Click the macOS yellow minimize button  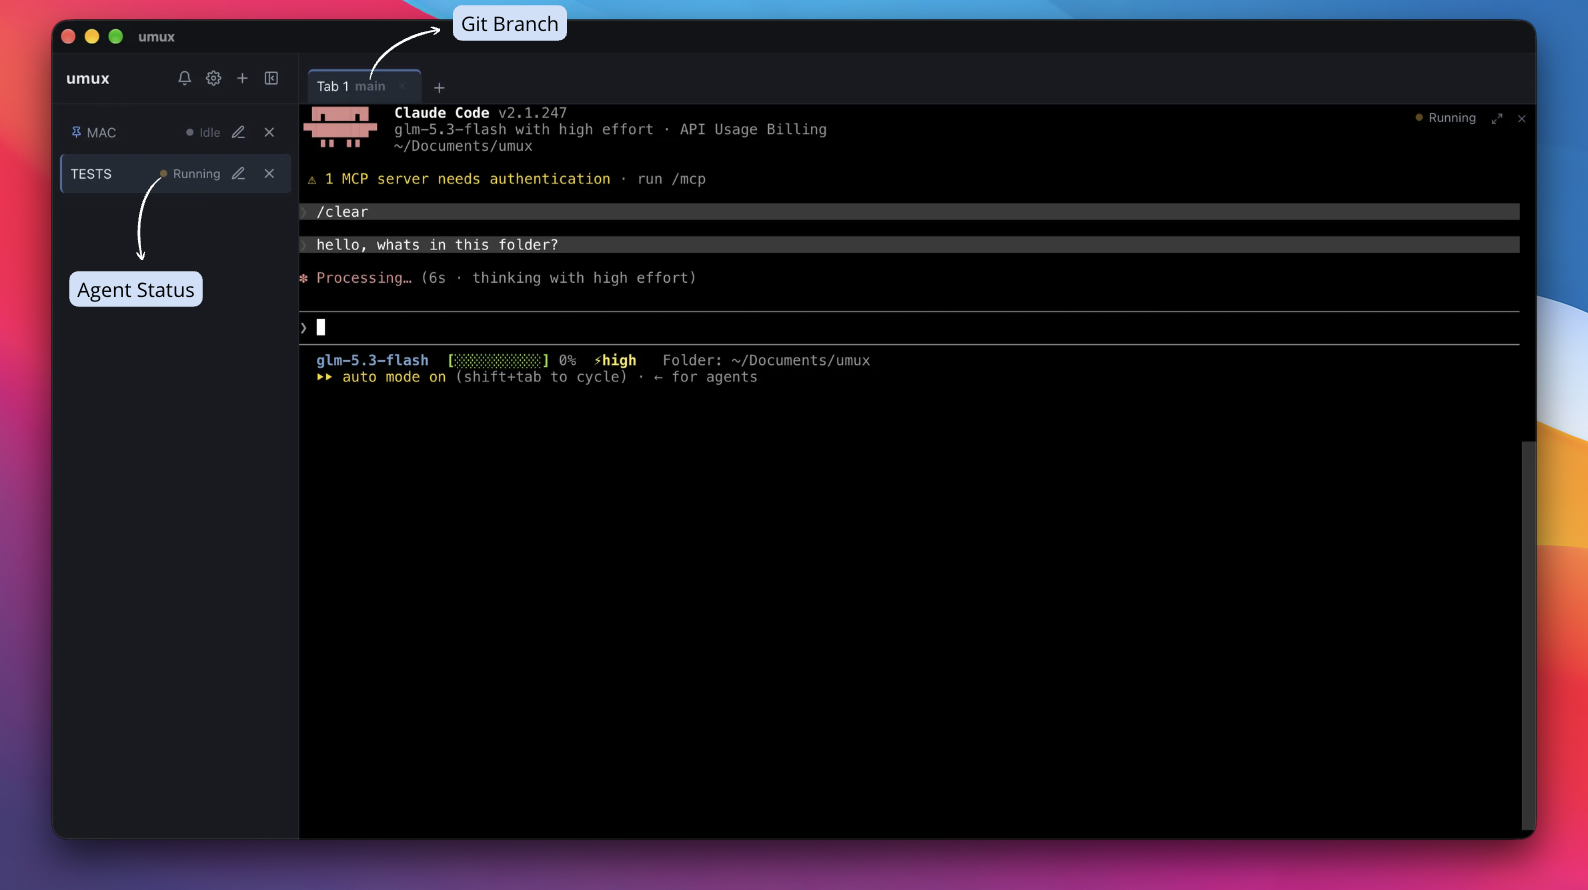(x=92, y=36)
